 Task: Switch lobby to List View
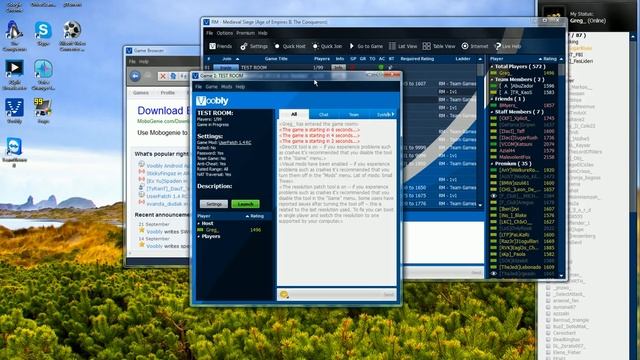[403, 46]
